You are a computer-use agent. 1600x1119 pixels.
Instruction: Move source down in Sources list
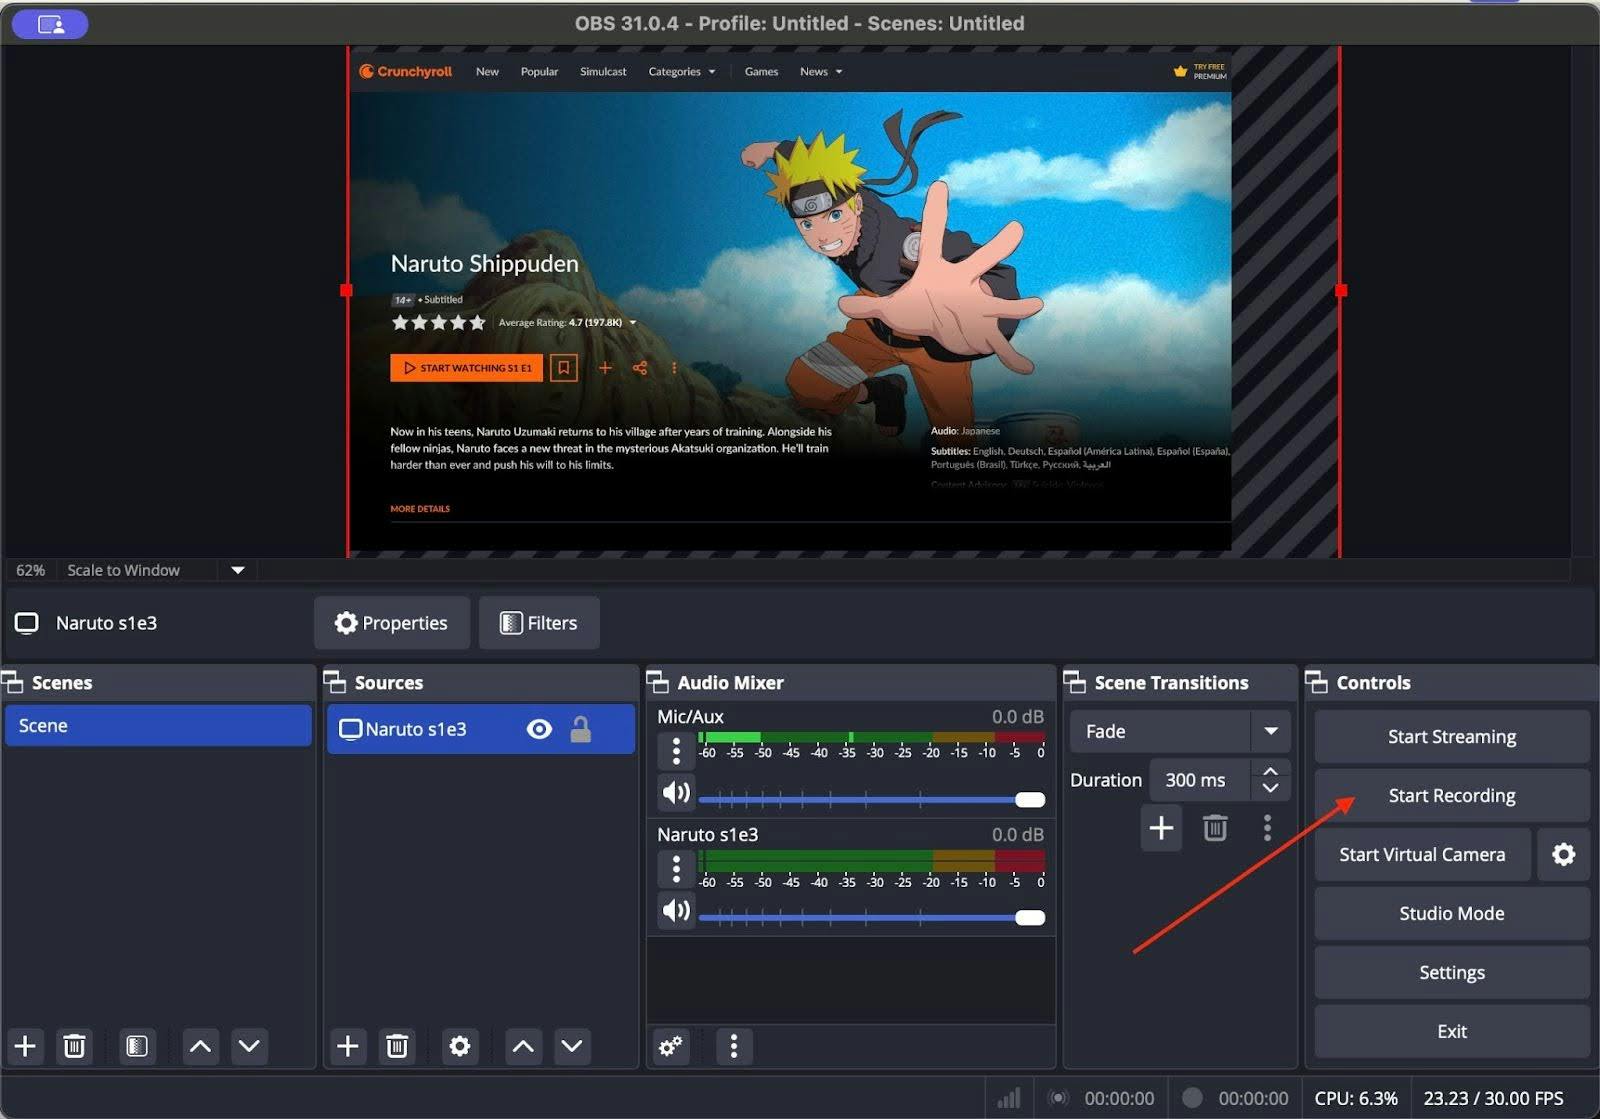point(572,1046)
